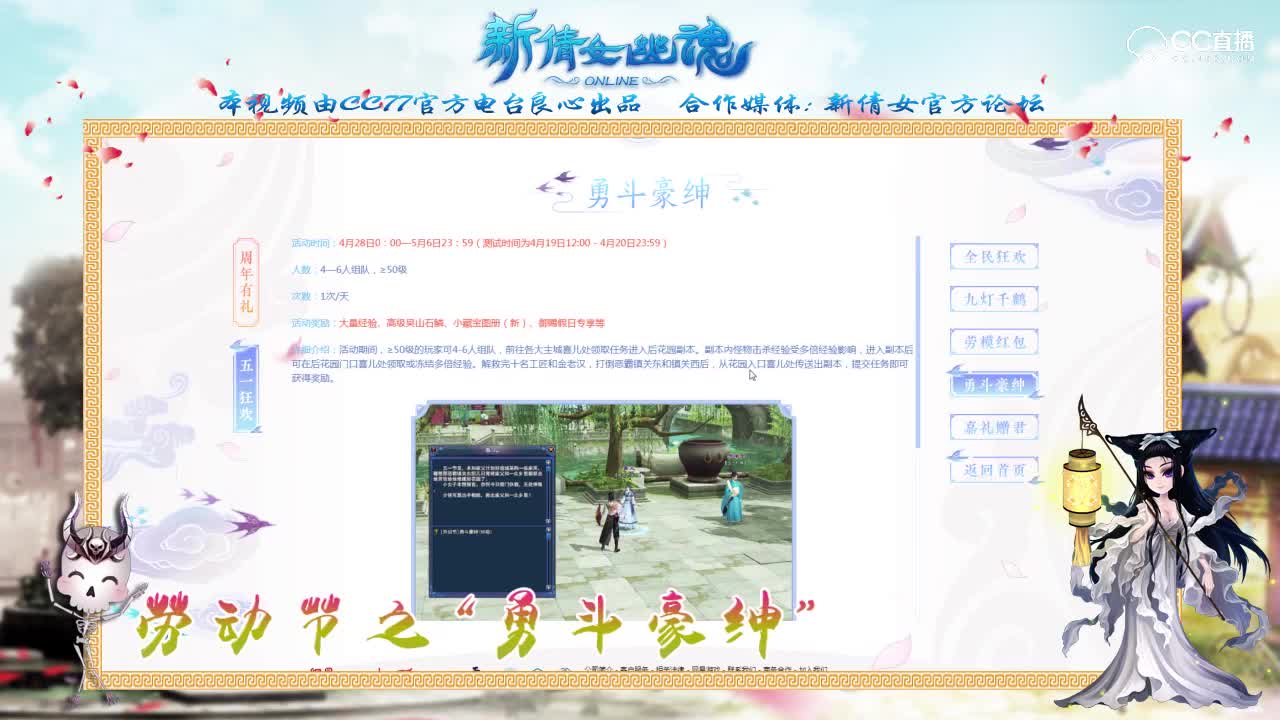The width and height of the screenshot is (1280, 720).
Task: Select the highlighted 勇斗豪绅 button
Action: point(994,384)
